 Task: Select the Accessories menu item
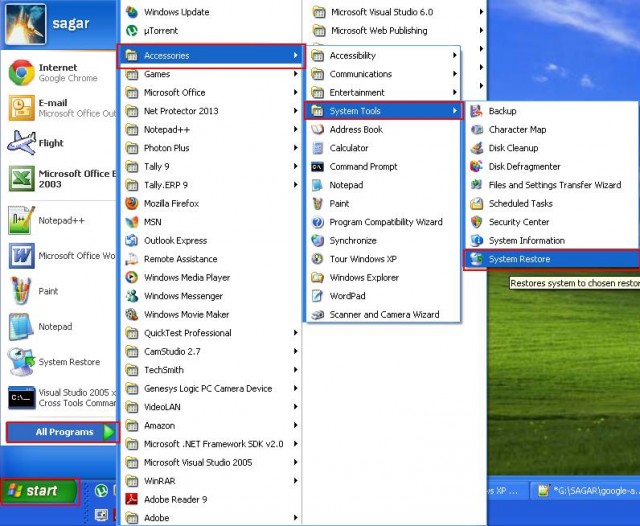click(211, 55)
